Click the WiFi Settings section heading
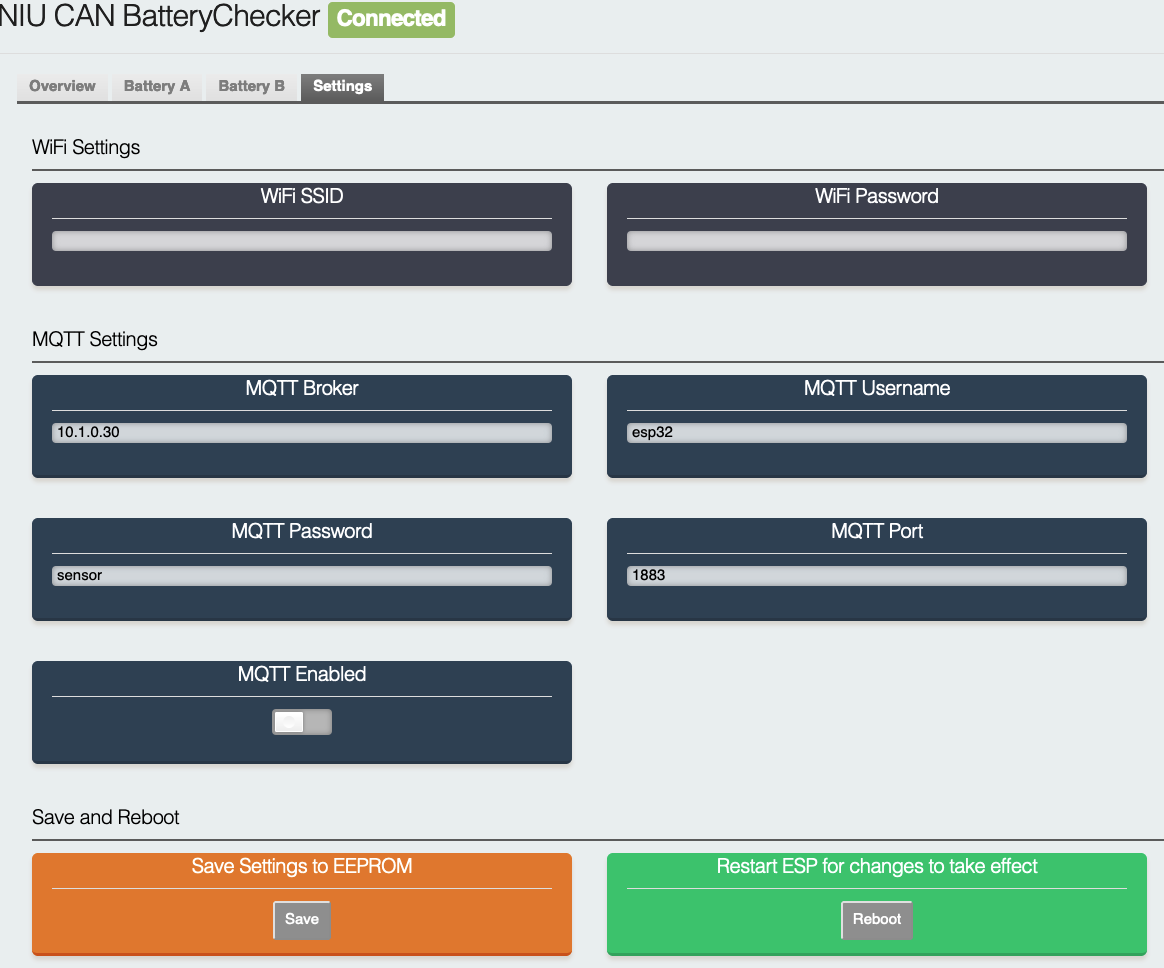 coord(86,148)
